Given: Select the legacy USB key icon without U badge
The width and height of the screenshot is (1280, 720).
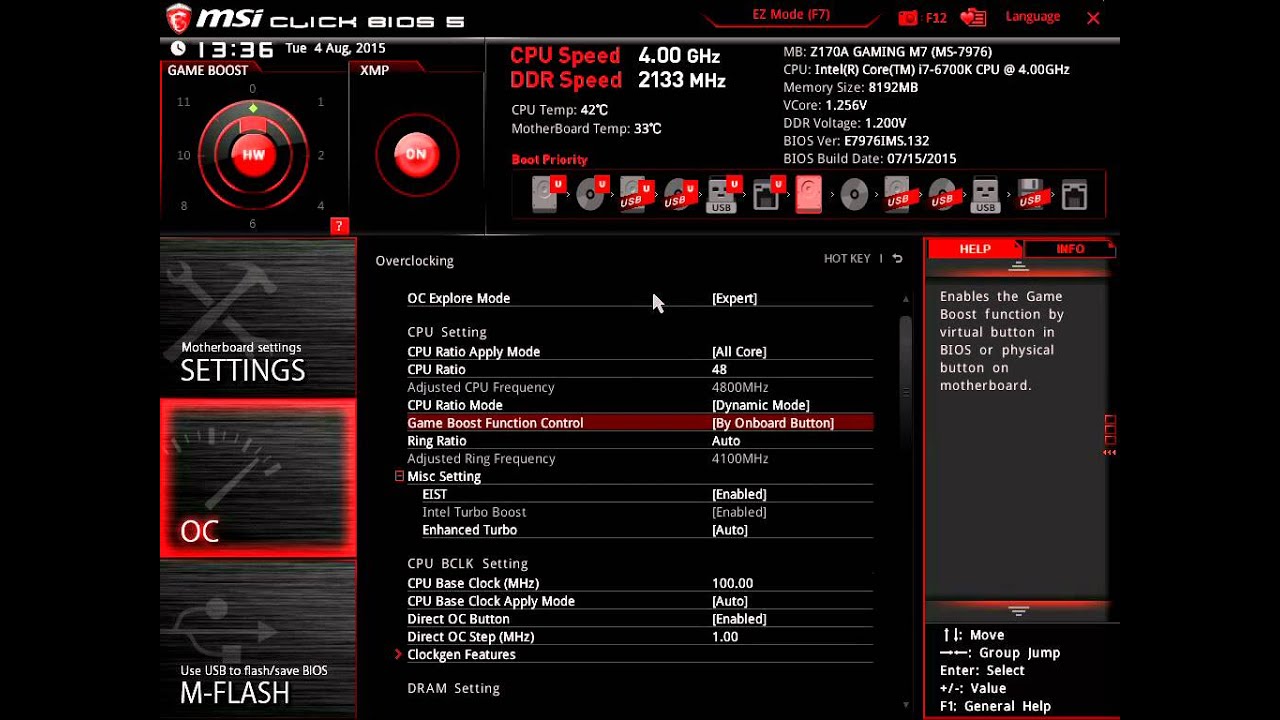Looking at the screenshot, I should [985, 194].
